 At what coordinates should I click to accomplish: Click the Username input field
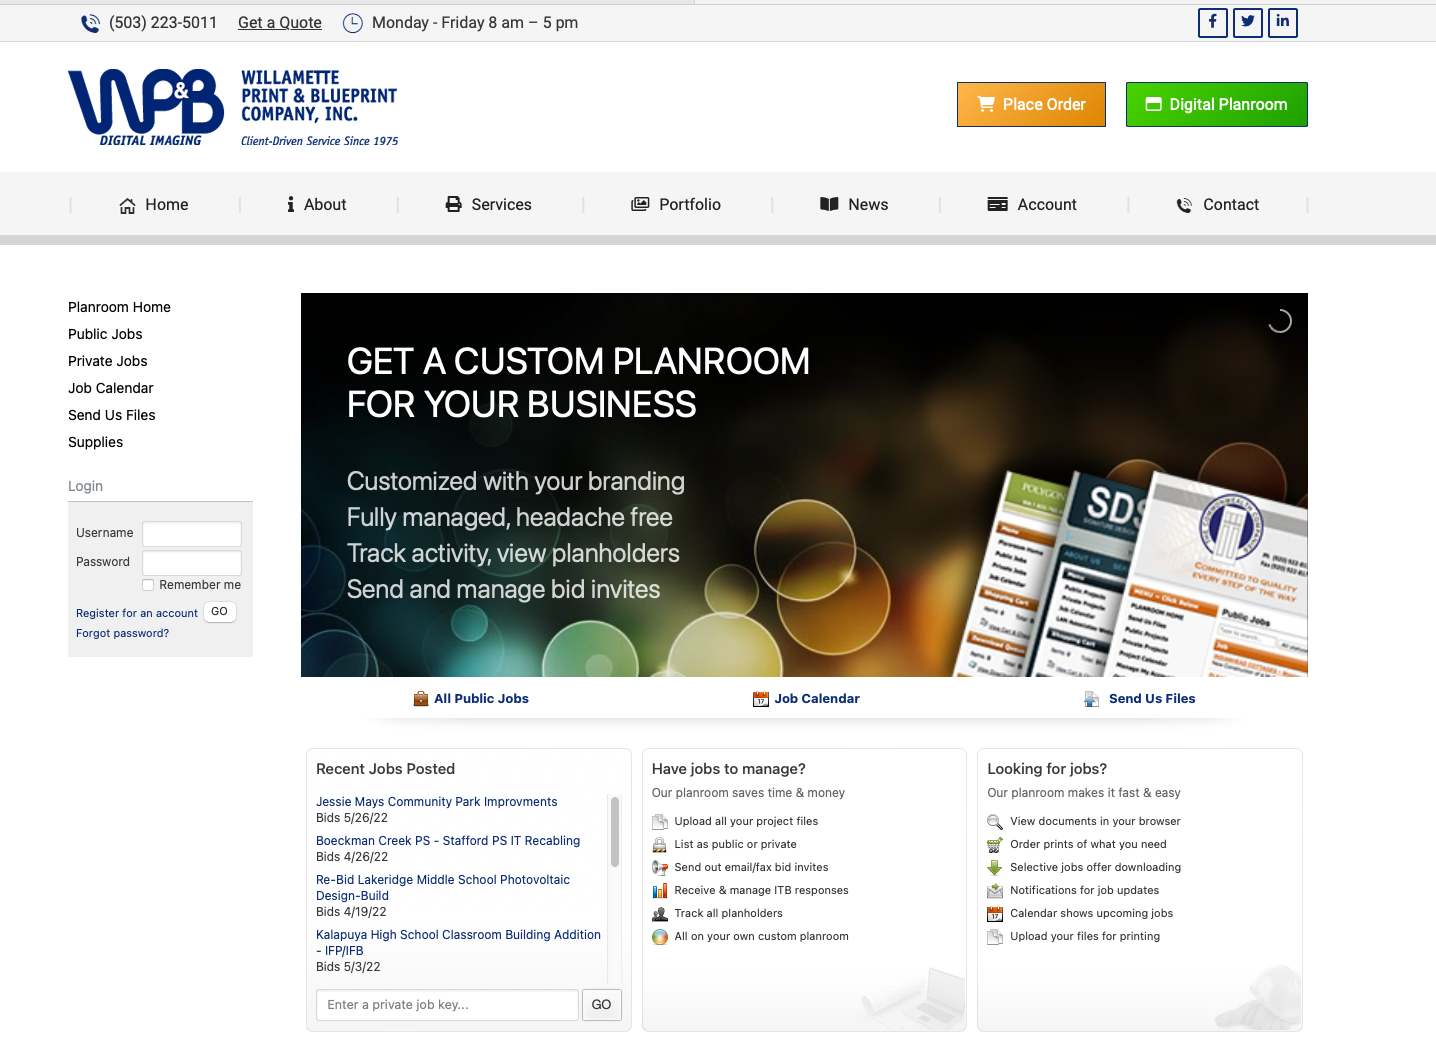192,534
